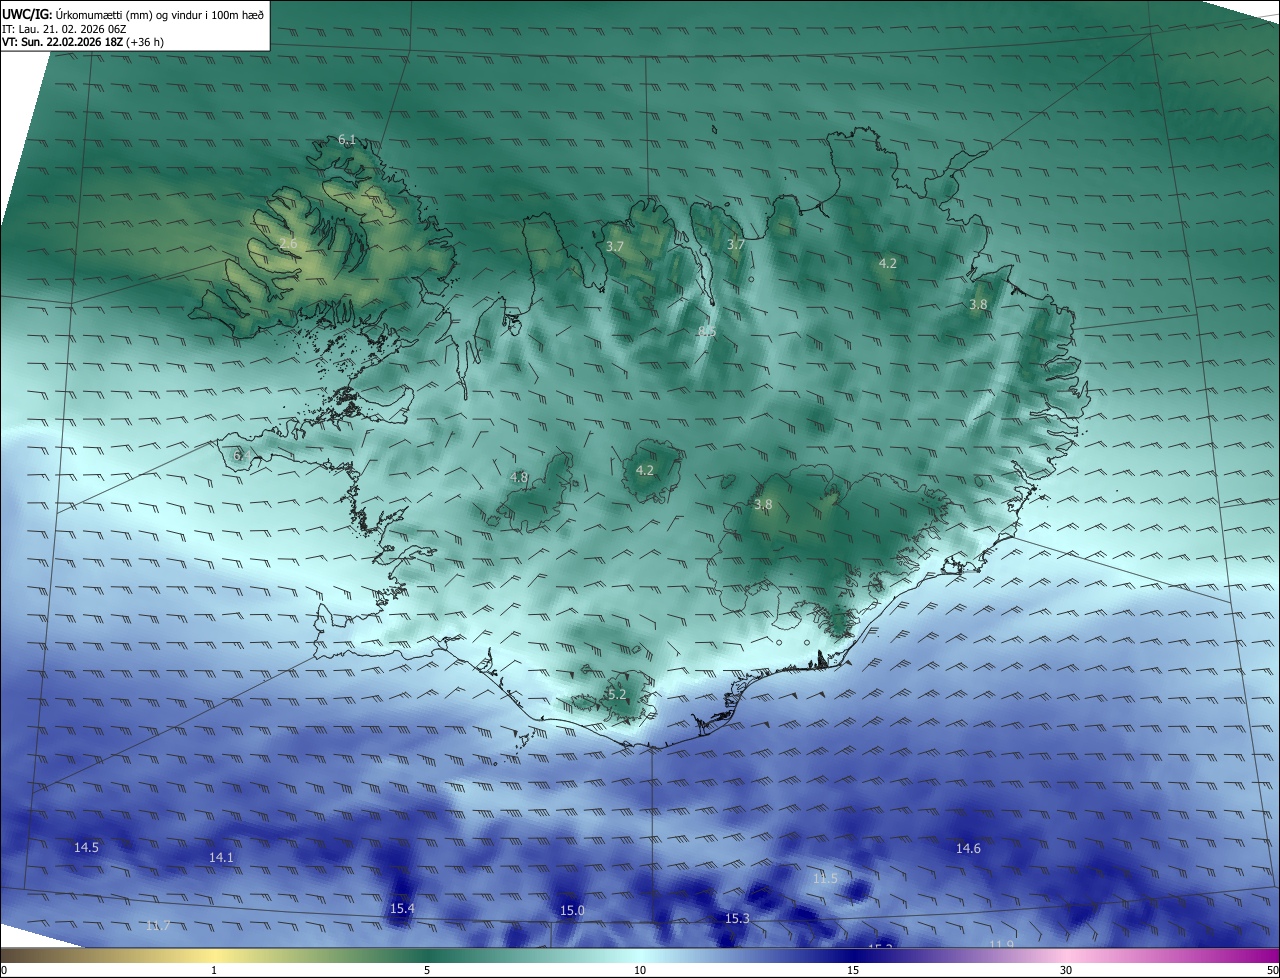Click the 3.8 label on the large southeastern glacier
Image resolution: width=1280 pixels, height=978 pixels.
763,505
